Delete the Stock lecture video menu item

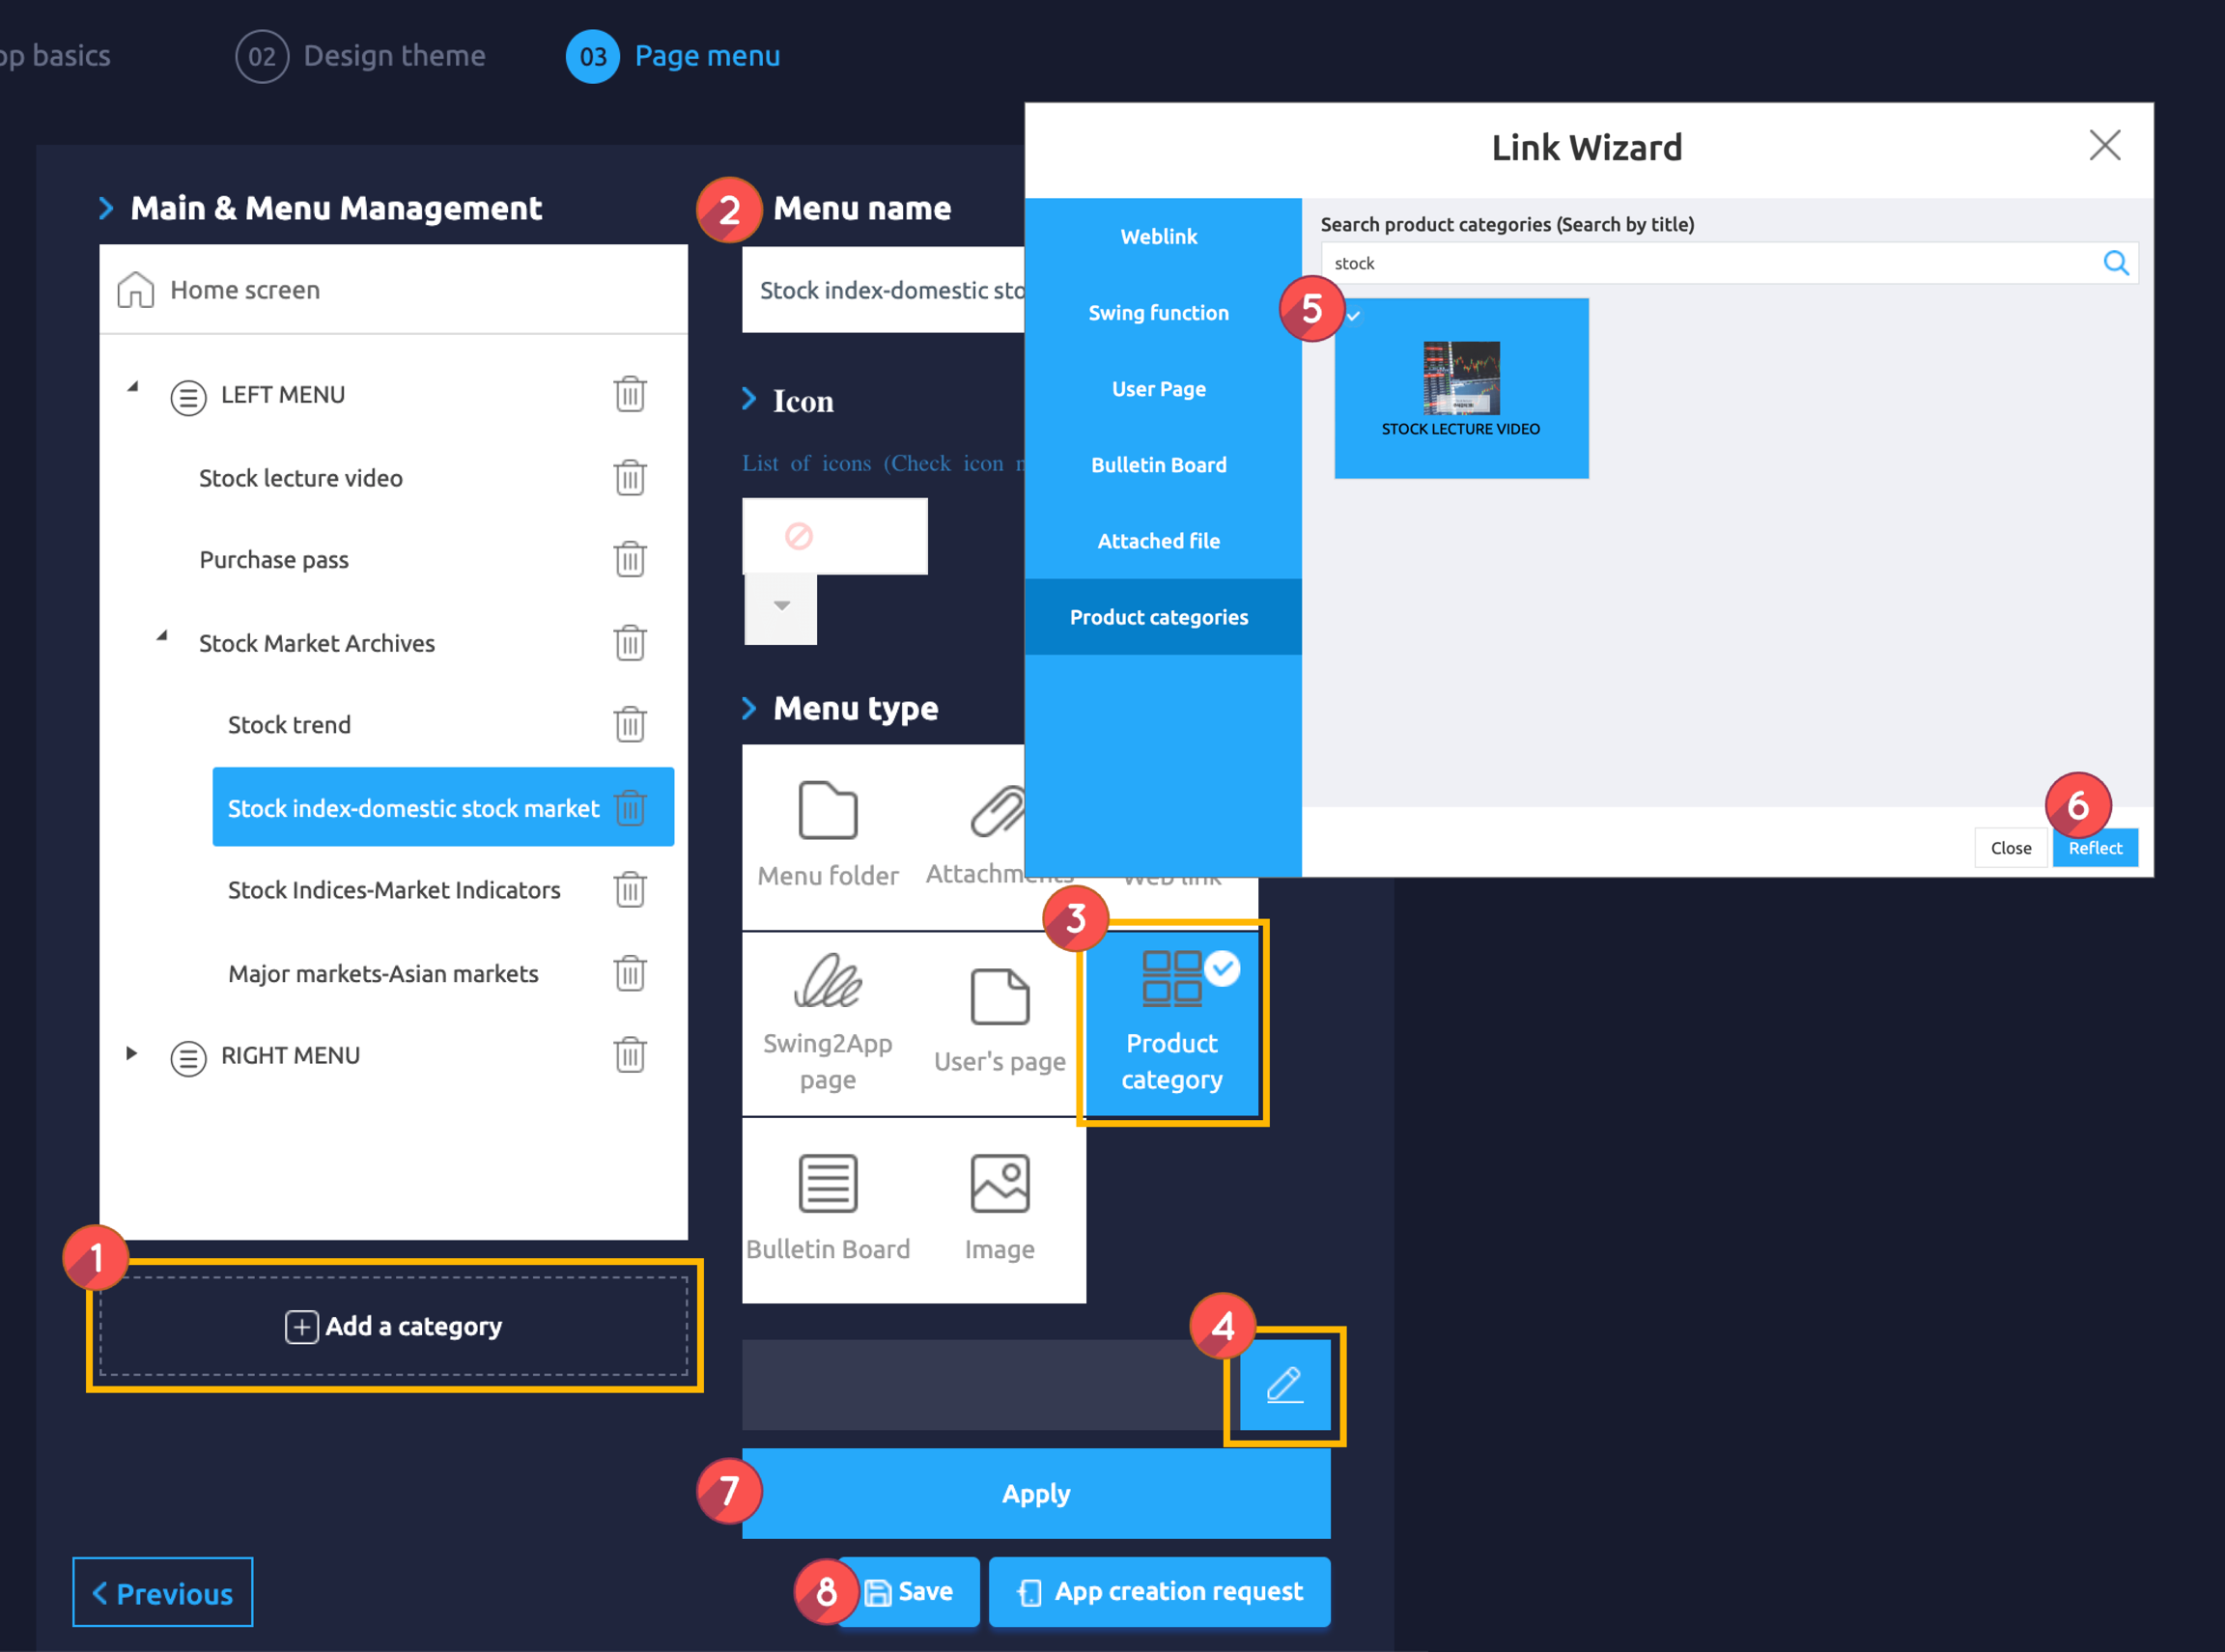click(x=629, y=478)
